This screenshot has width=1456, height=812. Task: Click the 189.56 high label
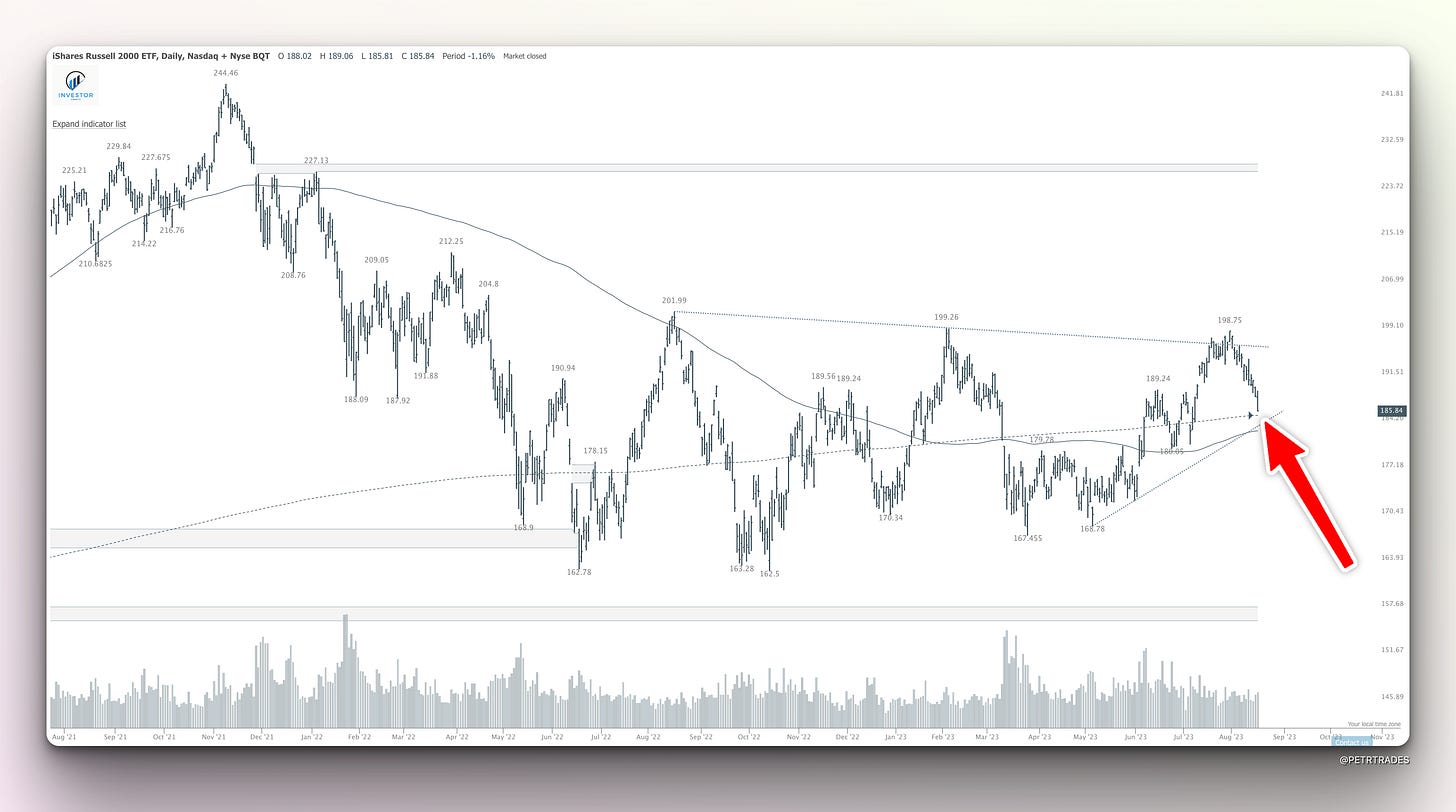pos(823,376)
